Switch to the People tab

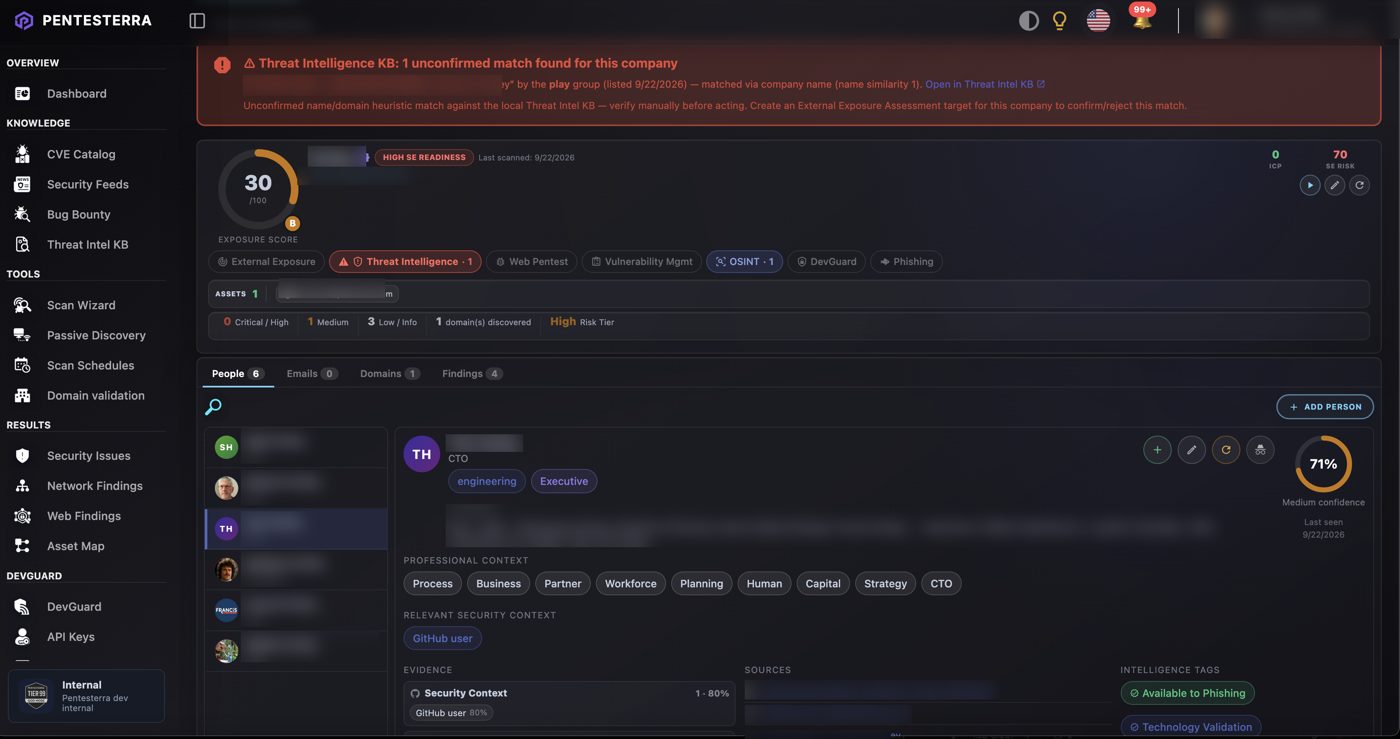pyautogui.click(x=237, y=374)
